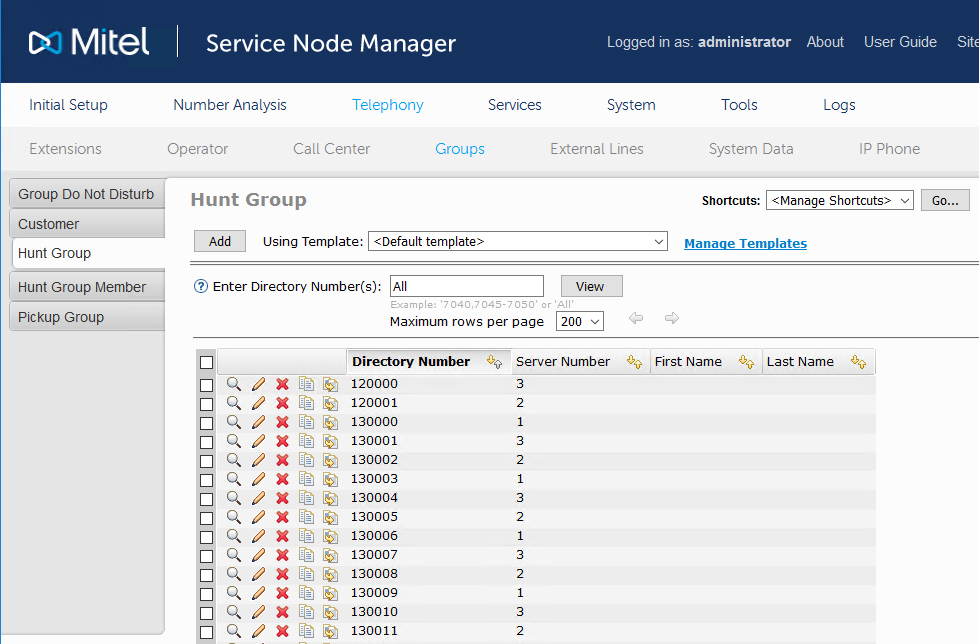The height and width of the screenshot is (644, 979).
Task: Tick the checkbox for directory 120001
Action: tap(206, 403)
